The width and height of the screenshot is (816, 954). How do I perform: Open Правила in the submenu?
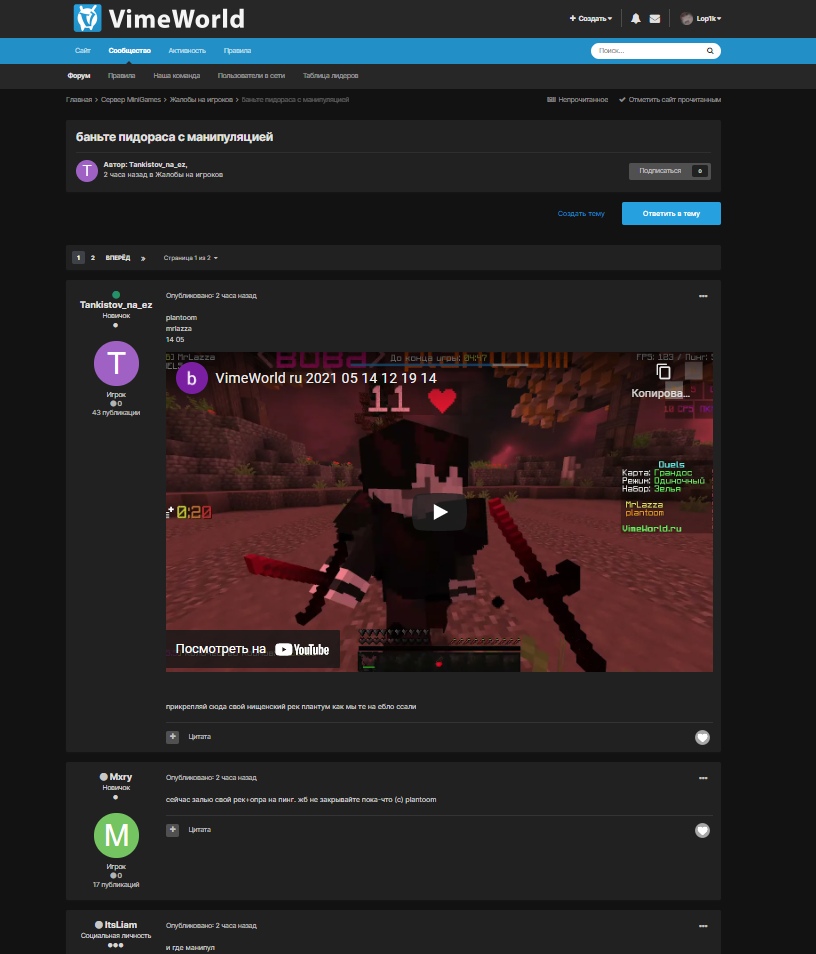coord(121,75)
